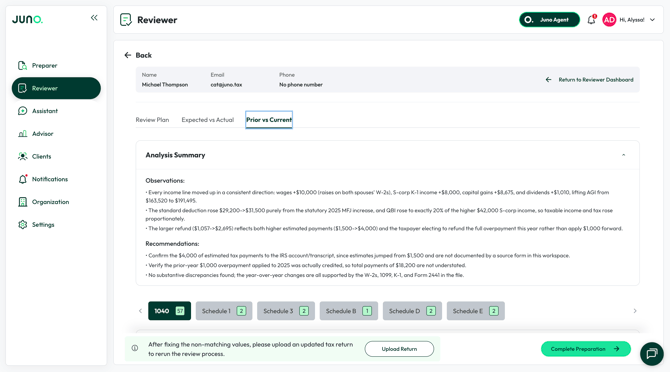The height and width of the screenshot is (372, 670).
Task: Select the Schedule B chip
Action: (349, 311)
